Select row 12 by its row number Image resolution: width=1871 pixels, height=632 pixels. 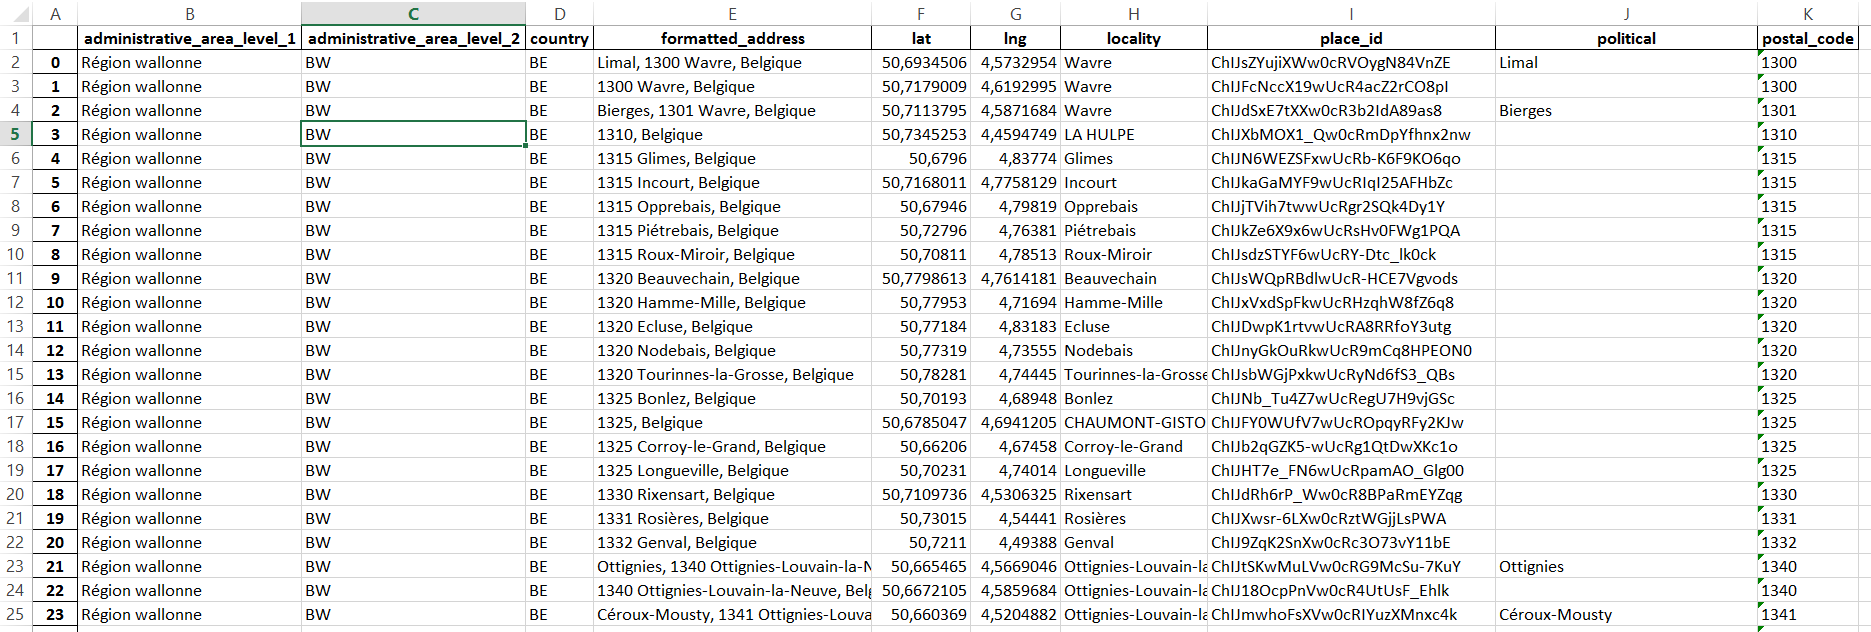coord(16,302)
